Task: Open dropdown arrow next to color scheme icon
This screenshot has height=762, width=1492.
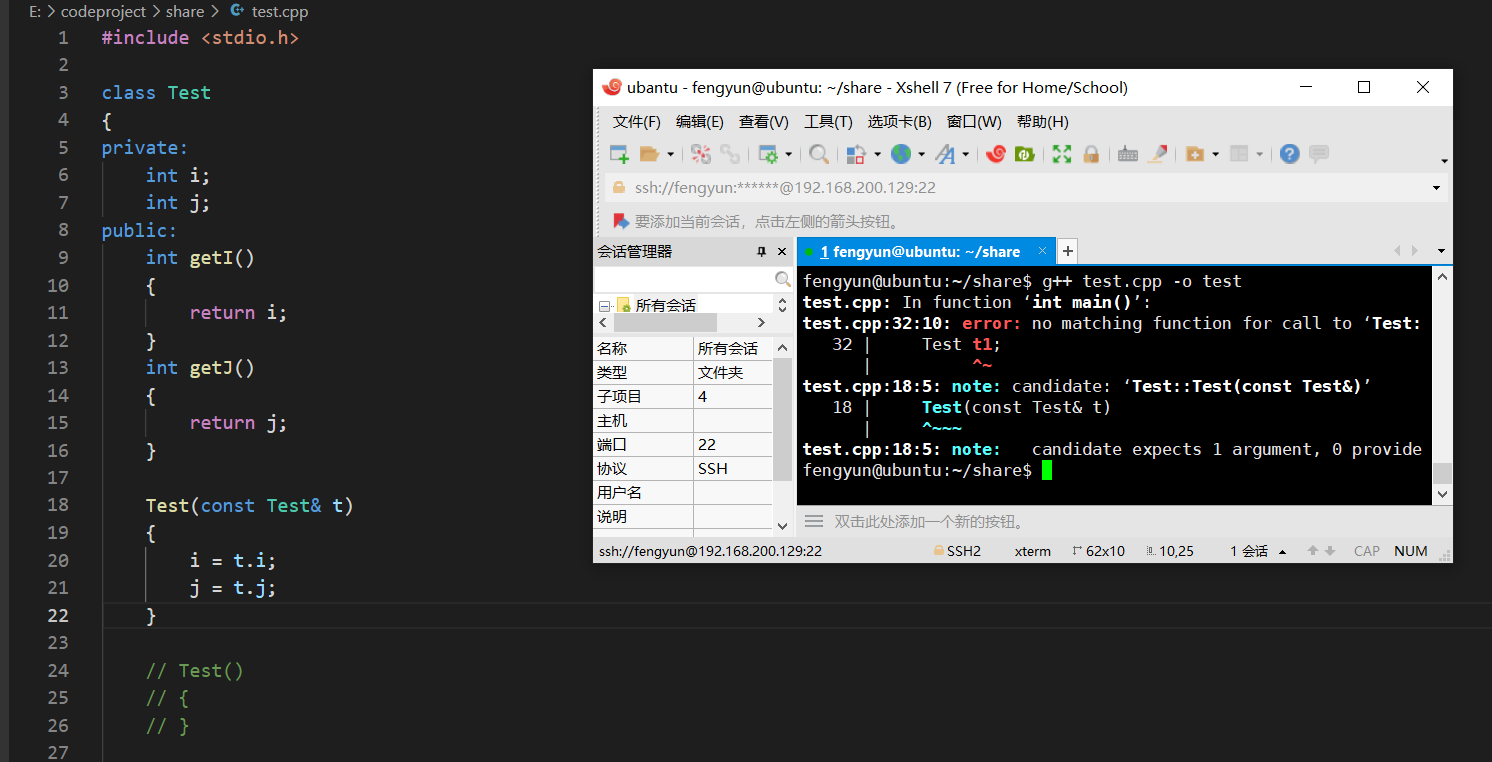Action: 877,154
